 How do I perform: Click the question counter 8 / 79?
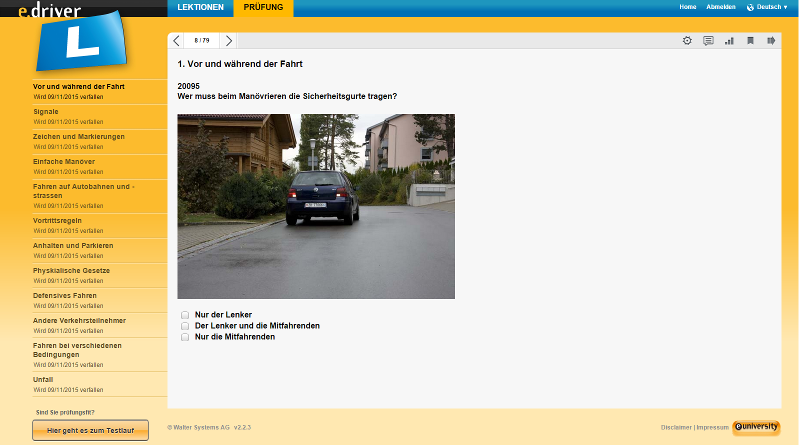point(202,41)
